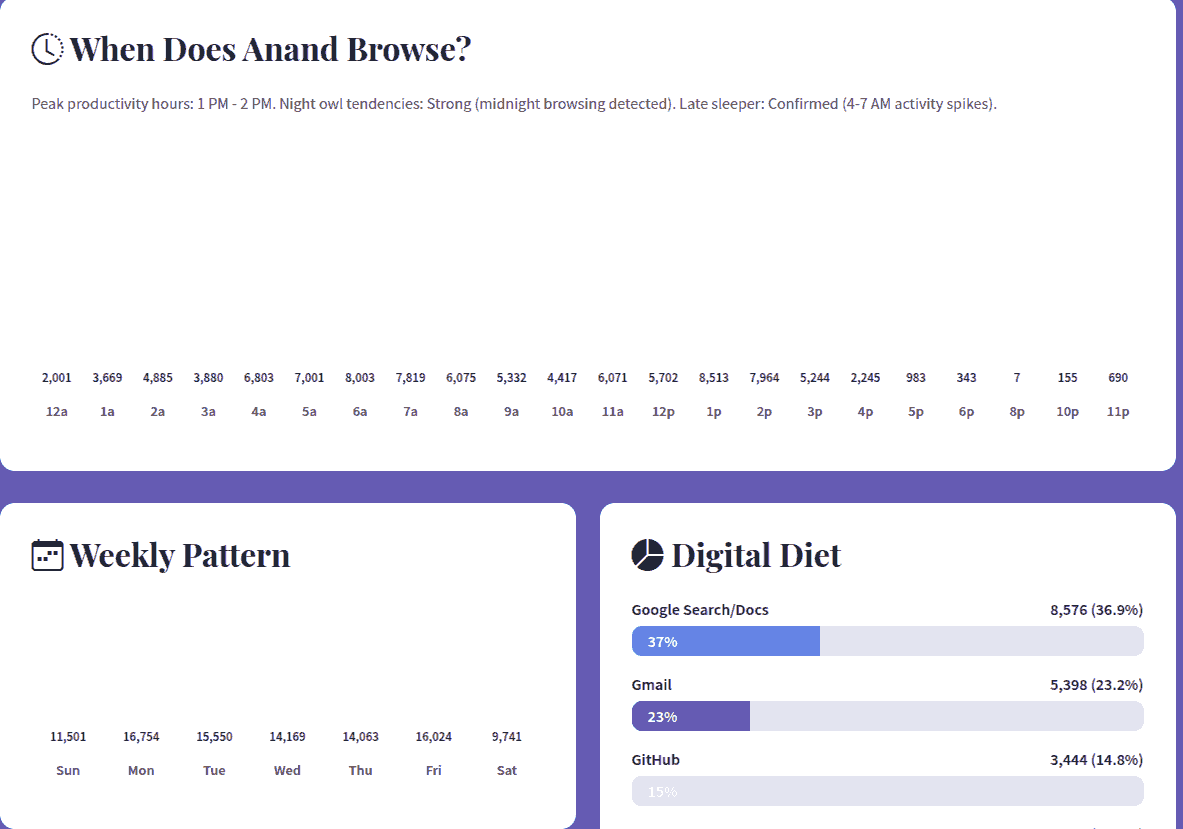Click the 6a hour label

coord(360,411)
